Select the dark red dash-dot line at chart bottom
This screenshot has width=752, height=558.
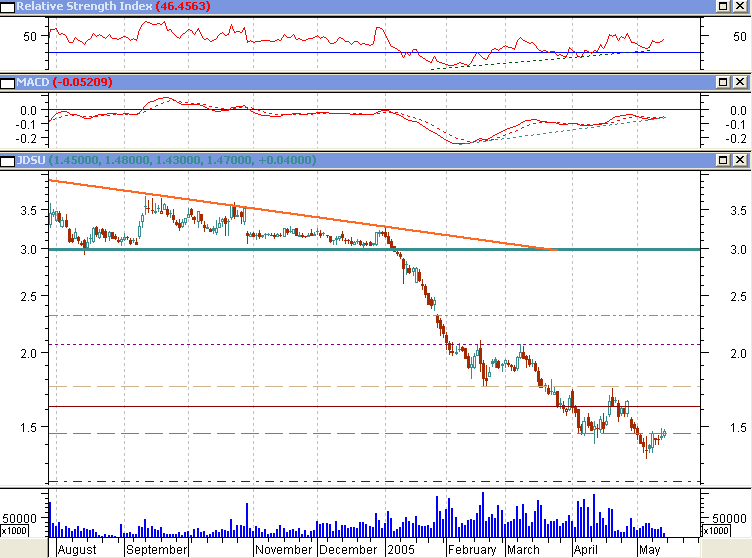point(374,481)
